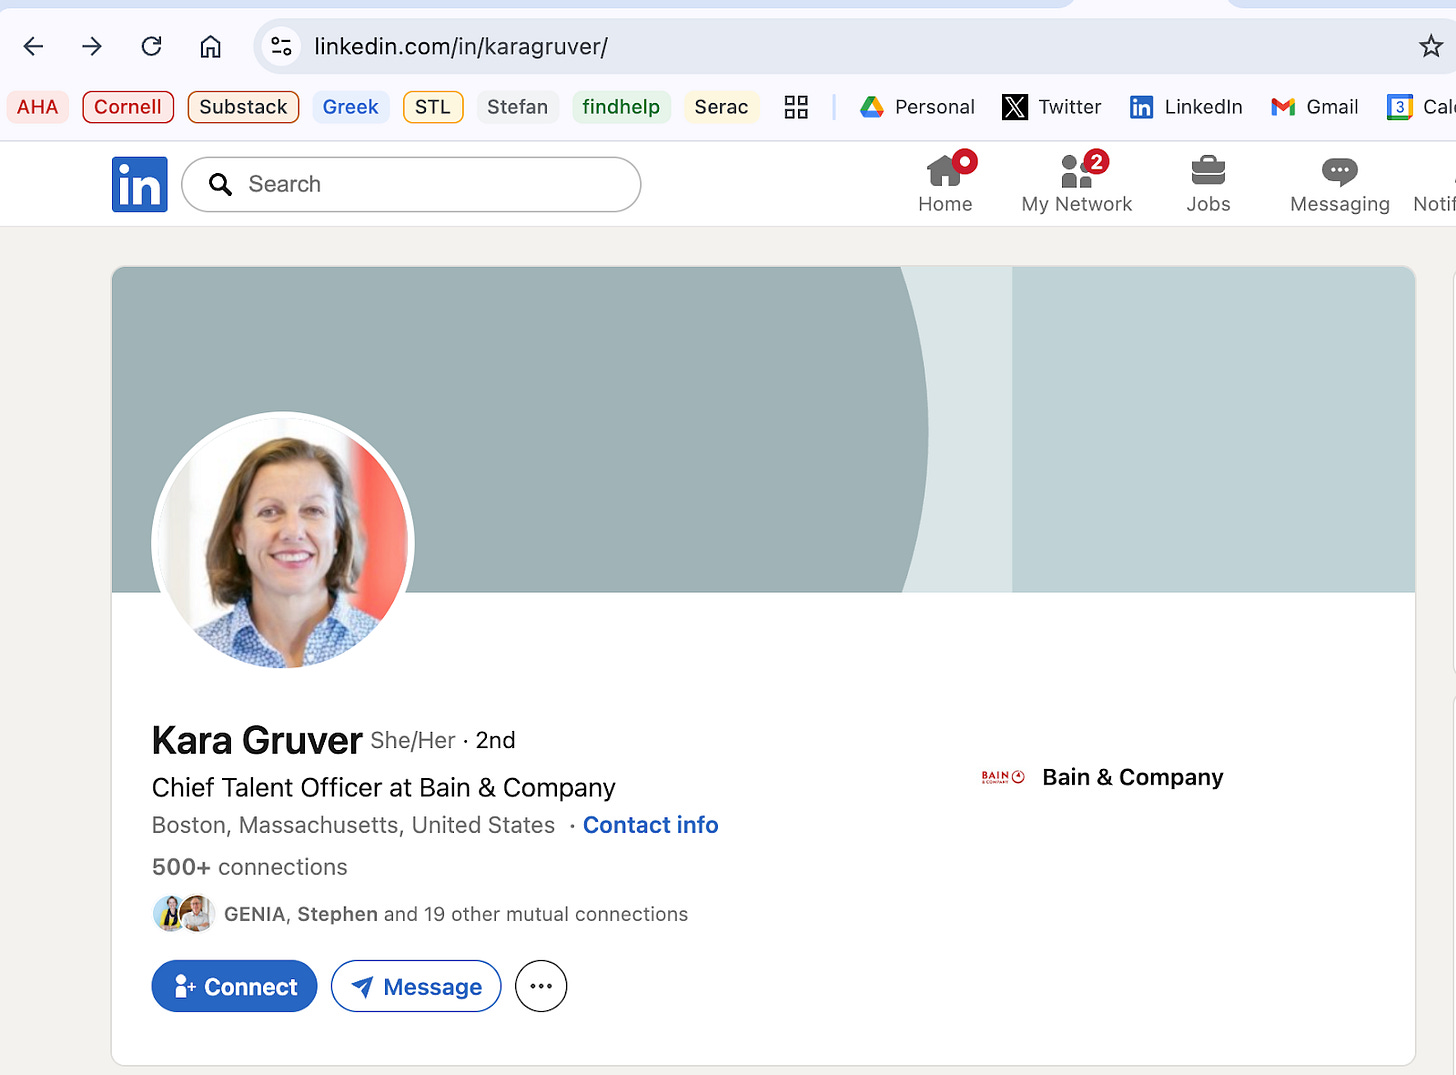Open the Gmail bookmark
This screenshot has height=1075, width=1456.
[1314, 107]
